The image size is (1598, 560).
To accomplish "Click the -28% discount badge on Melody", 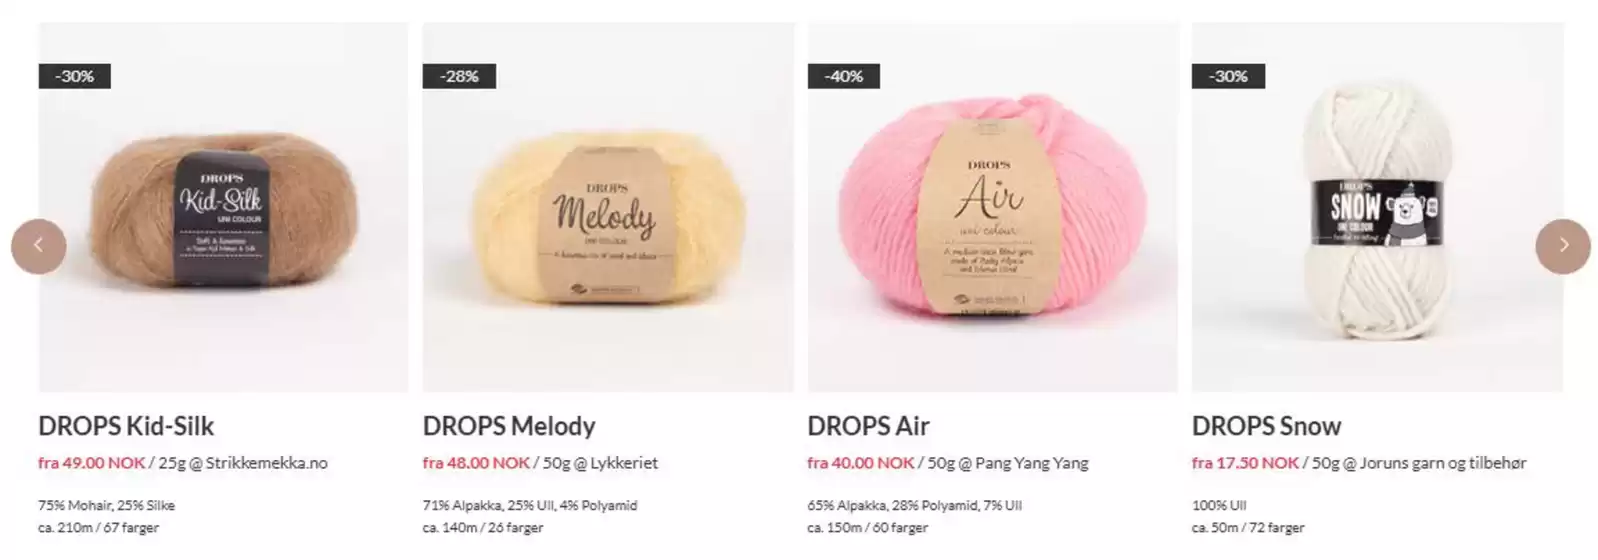I will tap(459, 76).
